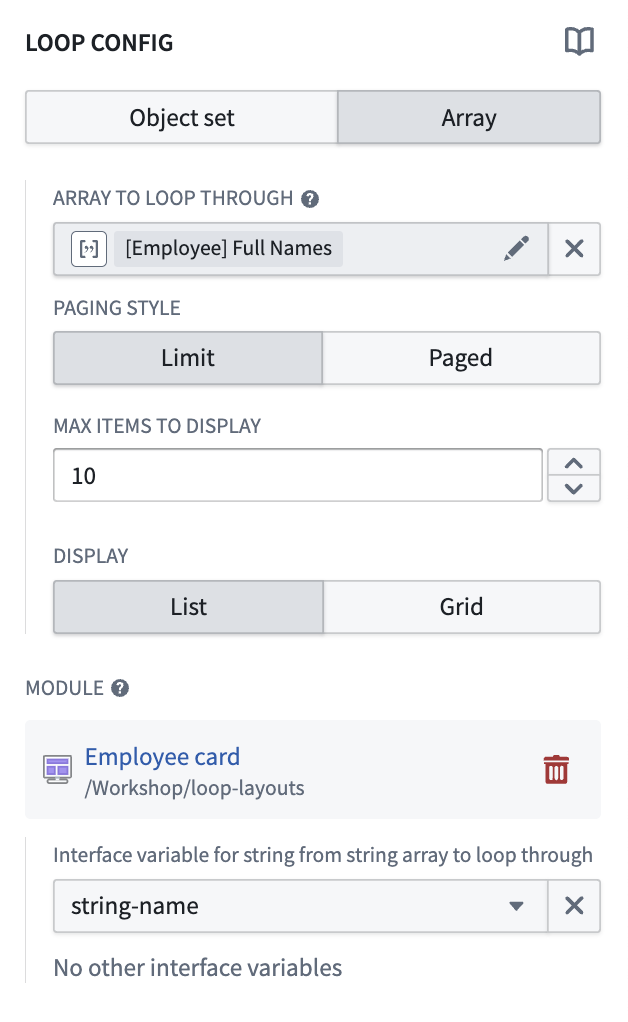Screen dimensions: 628x1022
Task: Click the Max Items To Display label
Action: [157, 426]
